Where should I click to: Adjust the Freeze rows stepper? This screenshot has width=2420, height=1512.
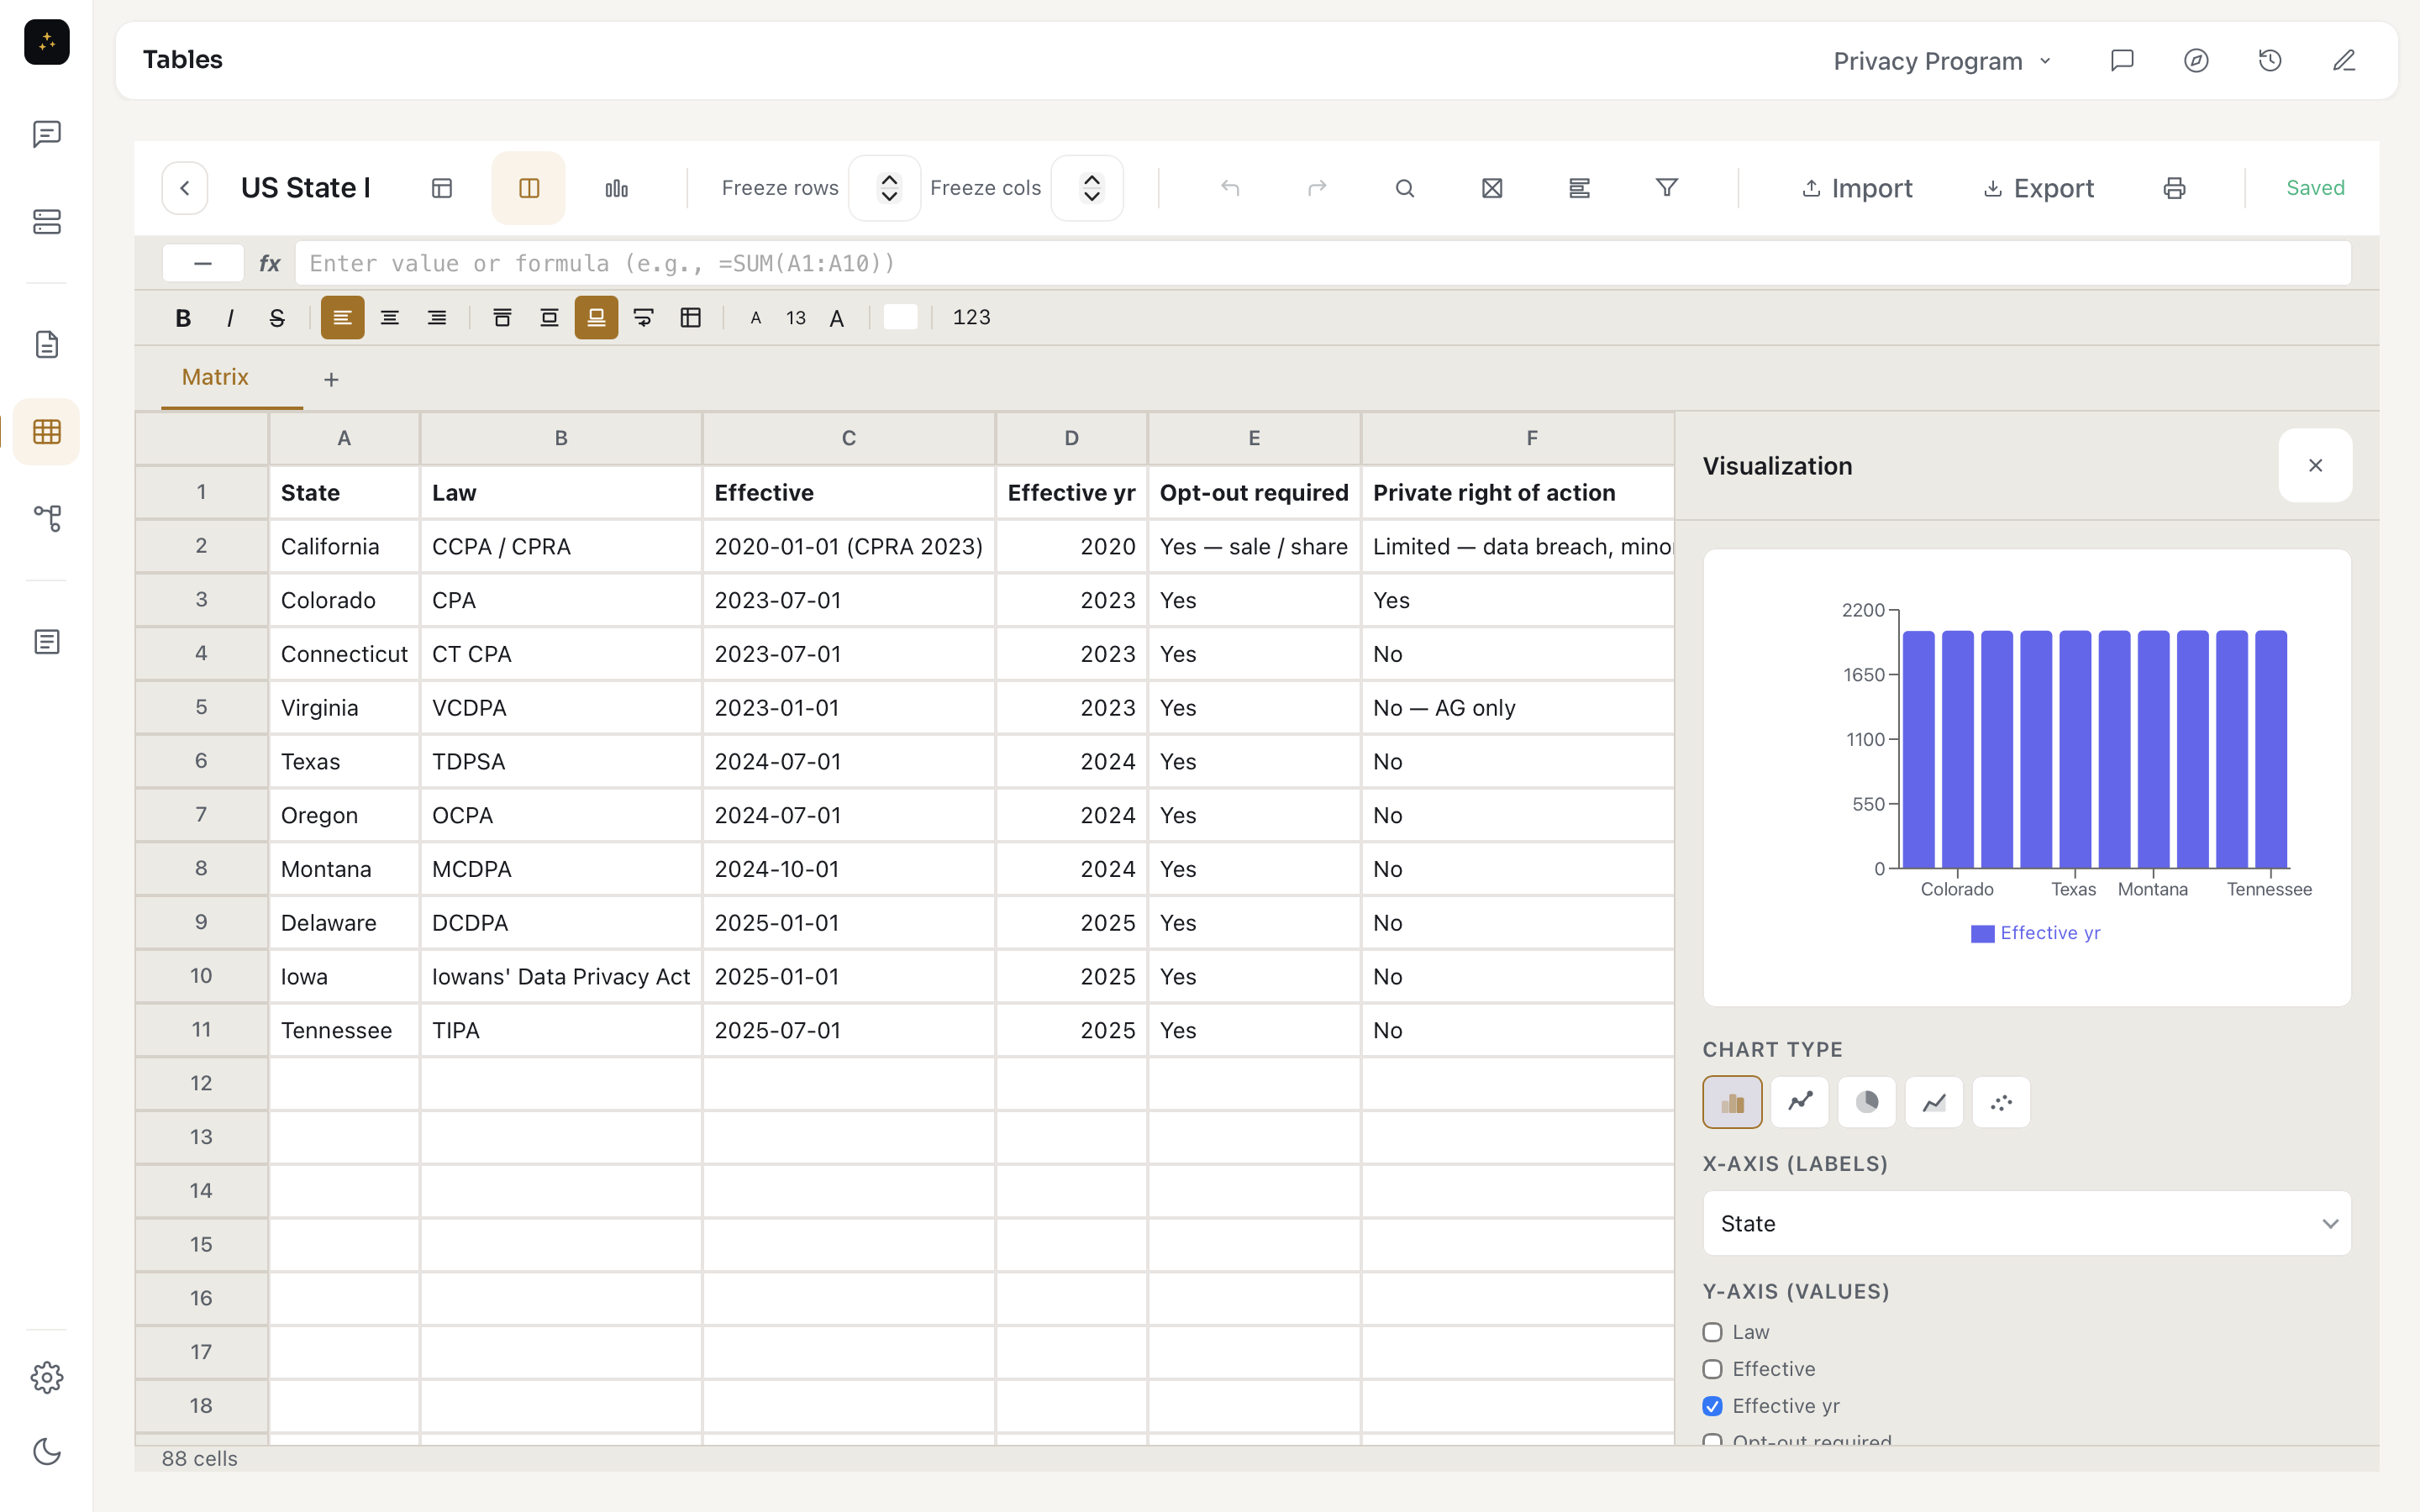[888, 188]
